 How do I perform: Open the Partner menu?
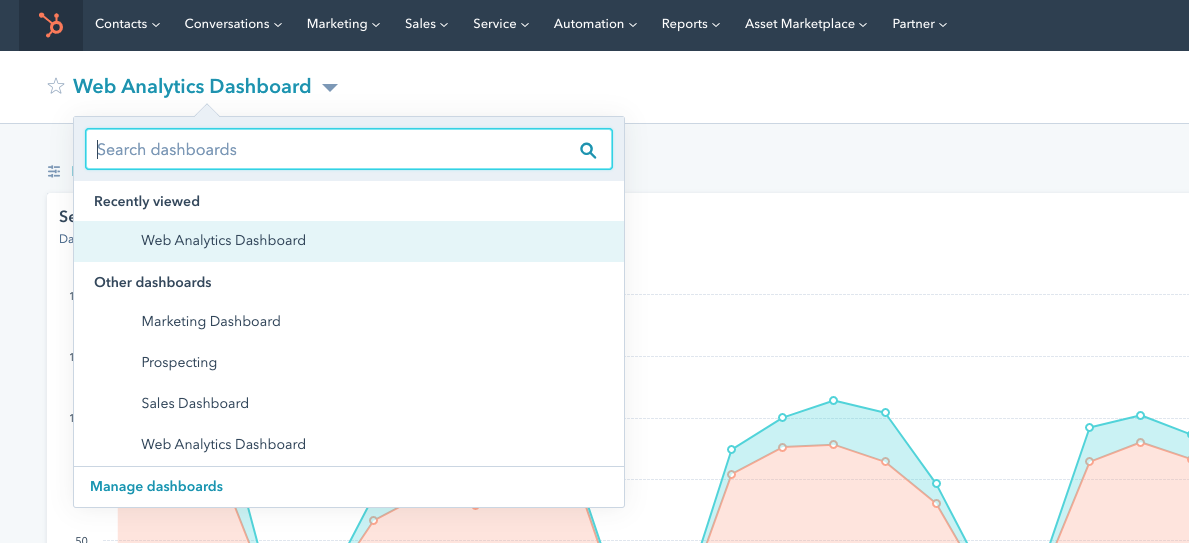pos(919,24)
